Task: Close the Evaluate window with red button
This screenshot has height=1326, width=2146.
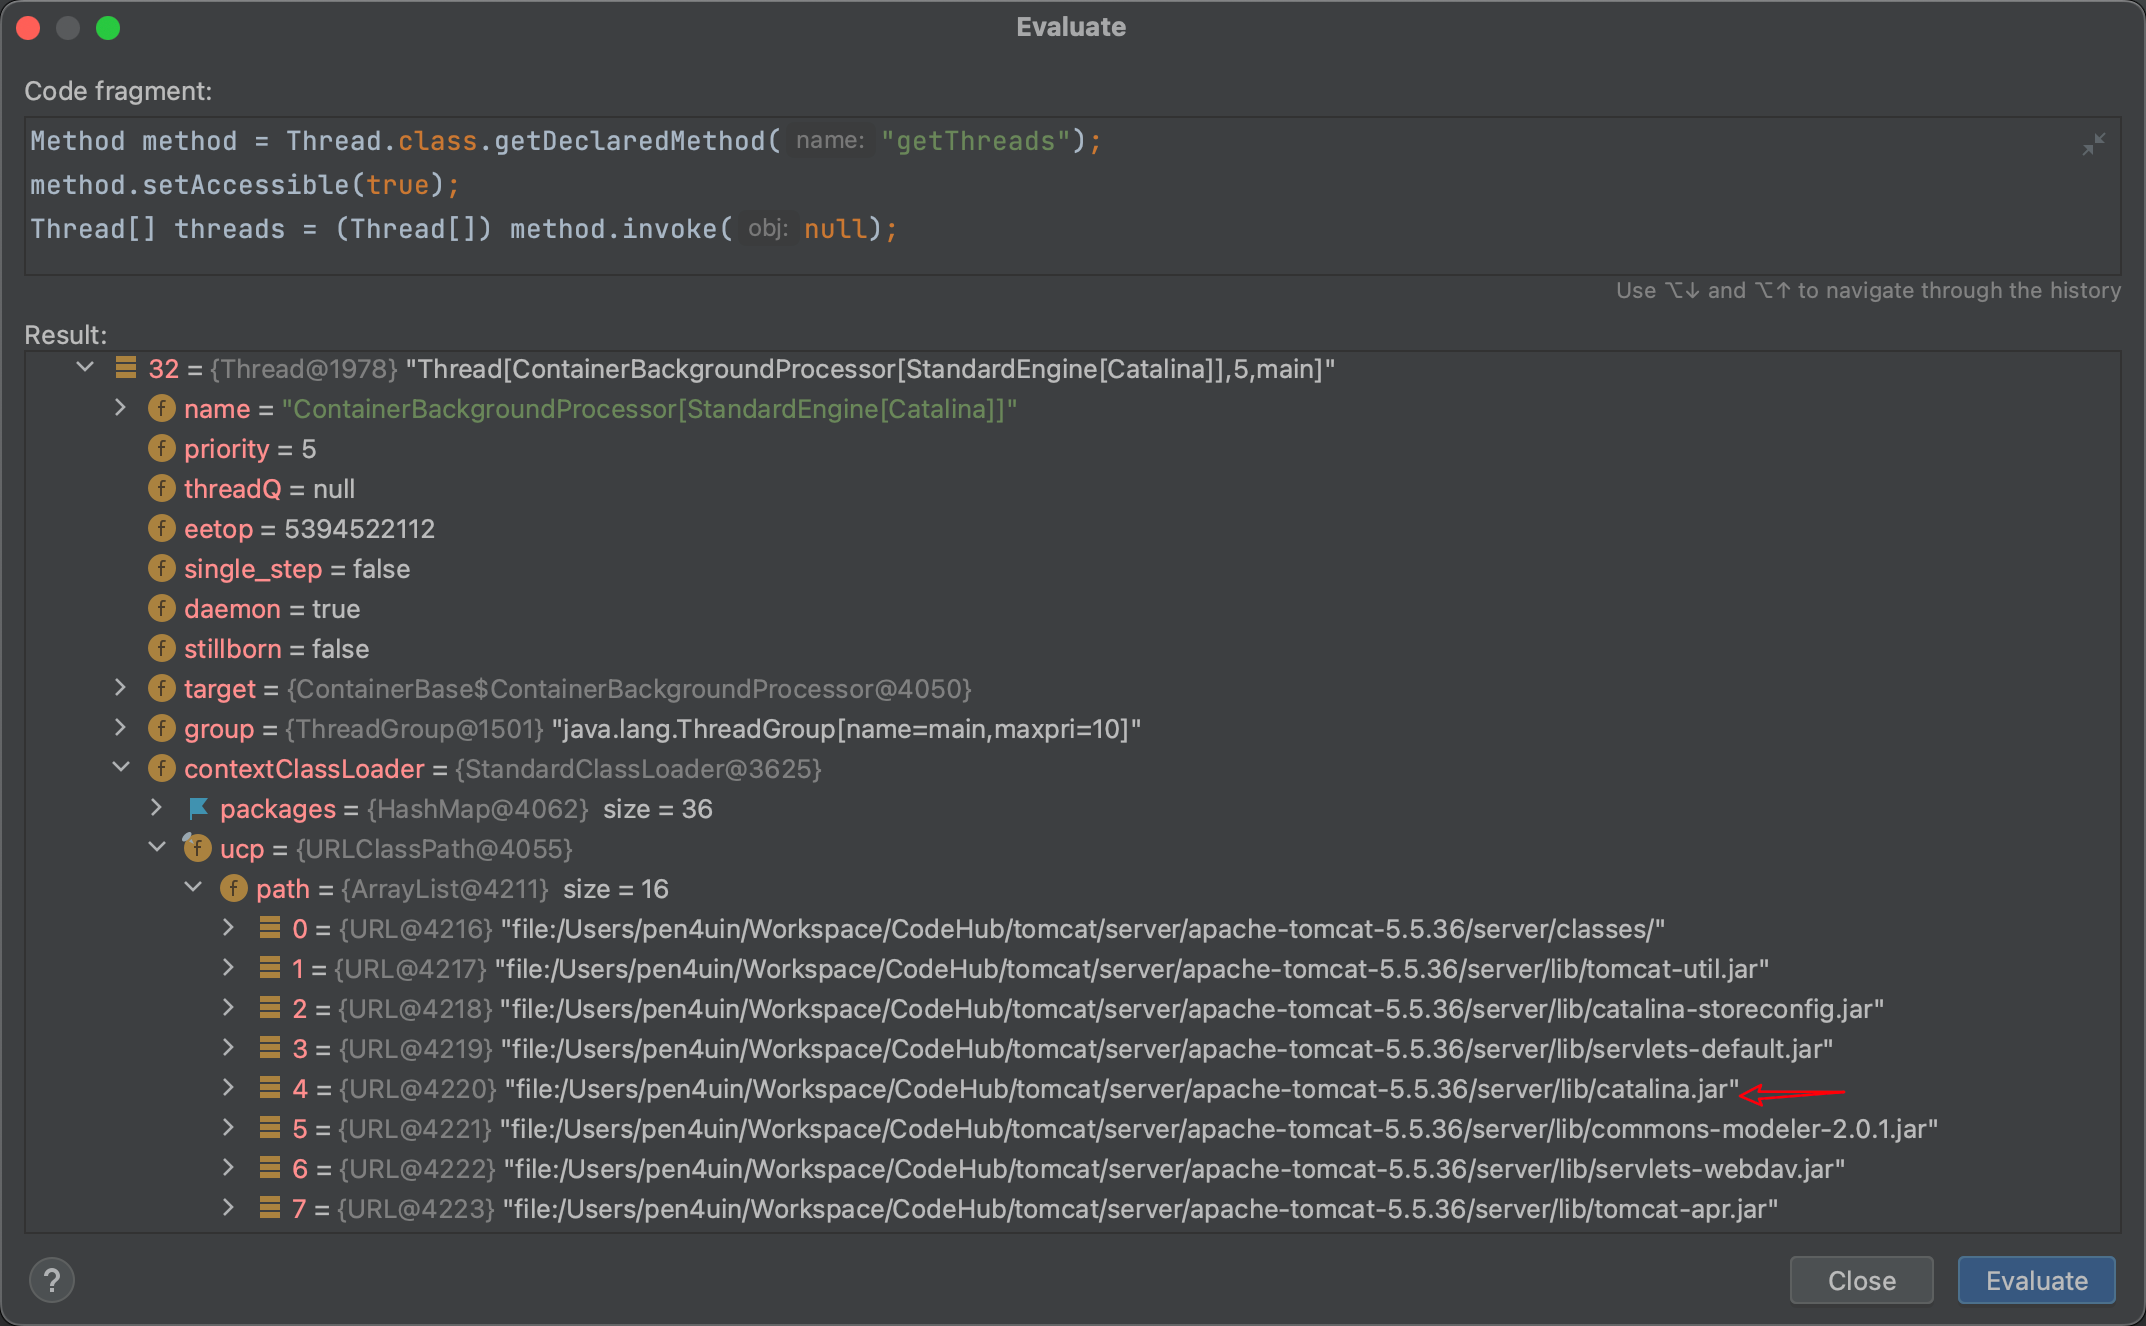Action: click(29, 28)
